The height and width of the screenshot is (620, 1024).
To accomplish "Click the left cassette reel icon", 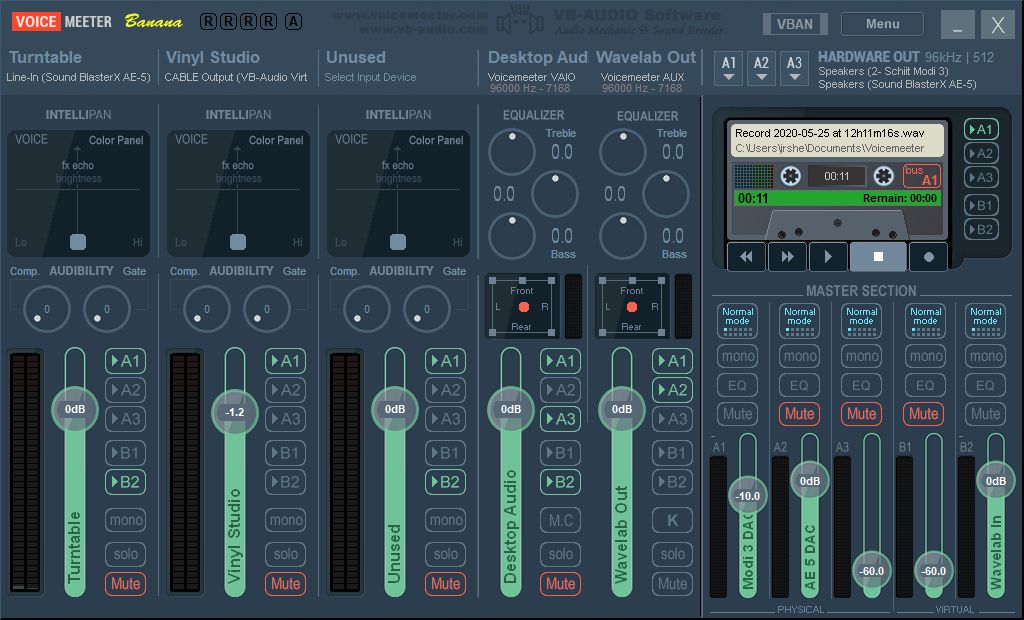I will tap(790, 176).
